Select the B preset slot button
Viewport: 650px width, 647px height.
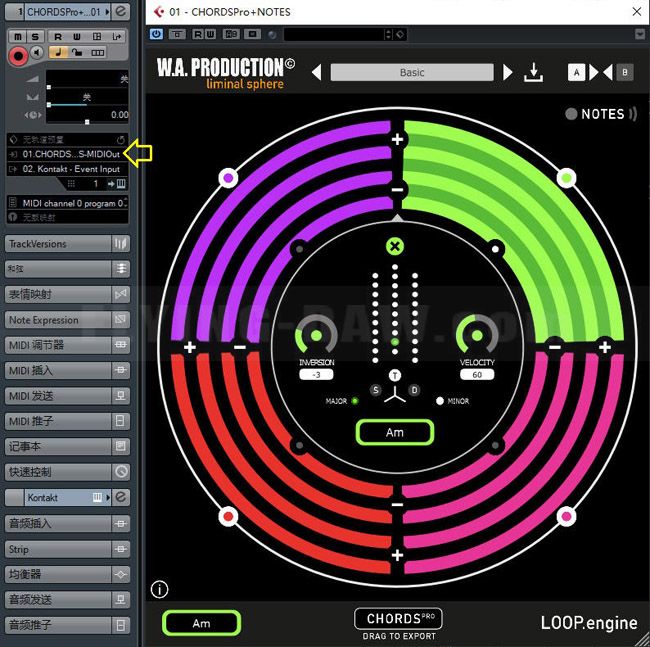pos(625,73)
